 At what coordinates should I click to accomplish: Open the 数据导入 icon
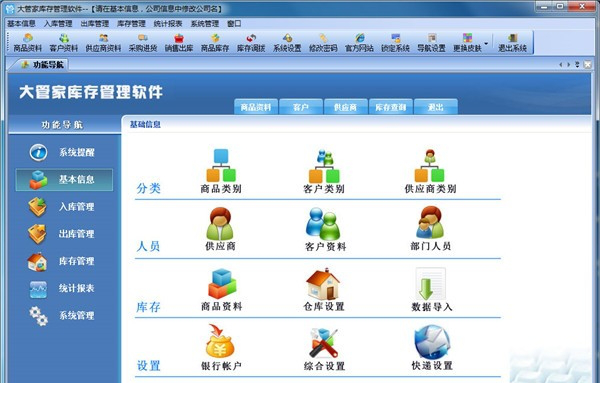click(432, 289)
